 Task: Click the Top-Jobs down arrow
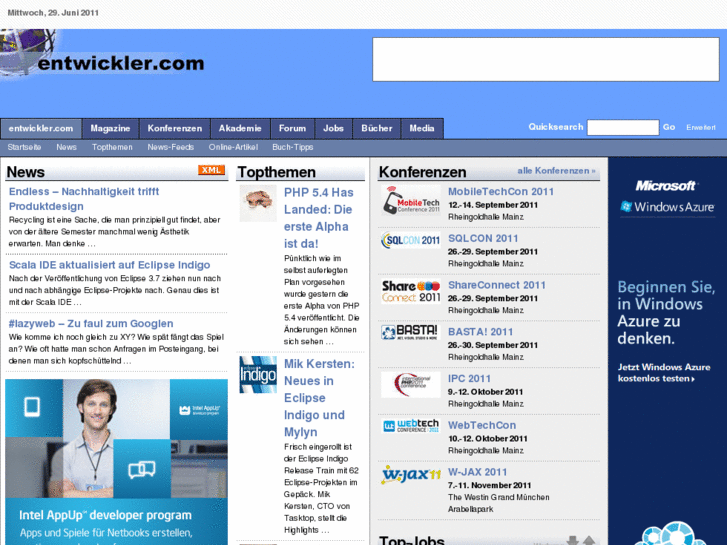573,540
